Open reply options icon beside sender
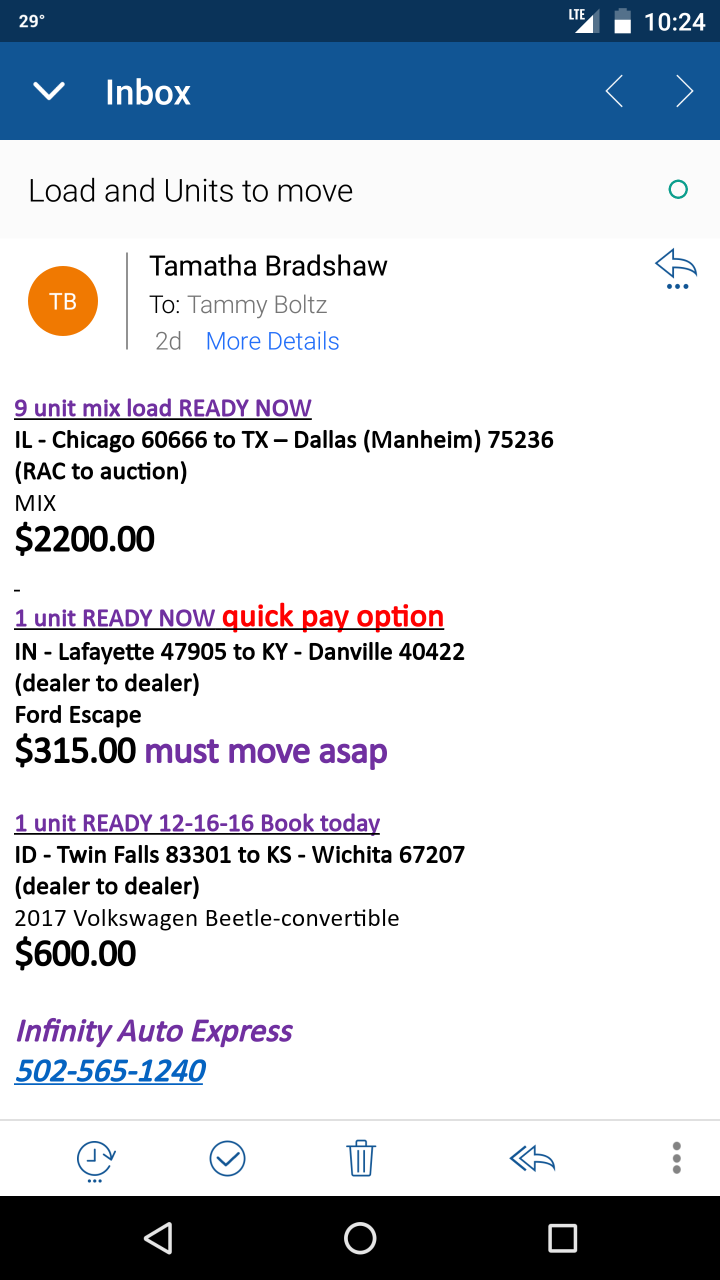 [x=676, y=270]
